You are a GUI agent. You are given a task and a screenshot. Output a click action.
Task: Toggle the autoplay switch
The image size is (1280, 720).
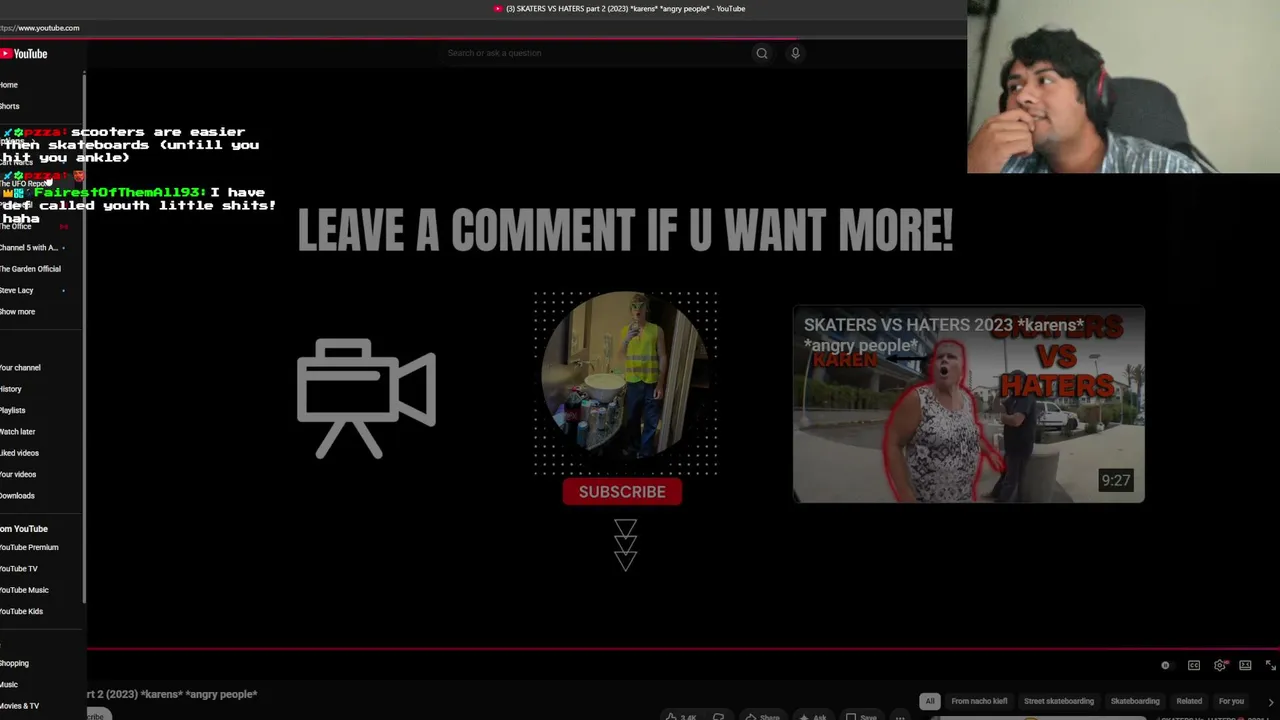[x=1165, y=665]
